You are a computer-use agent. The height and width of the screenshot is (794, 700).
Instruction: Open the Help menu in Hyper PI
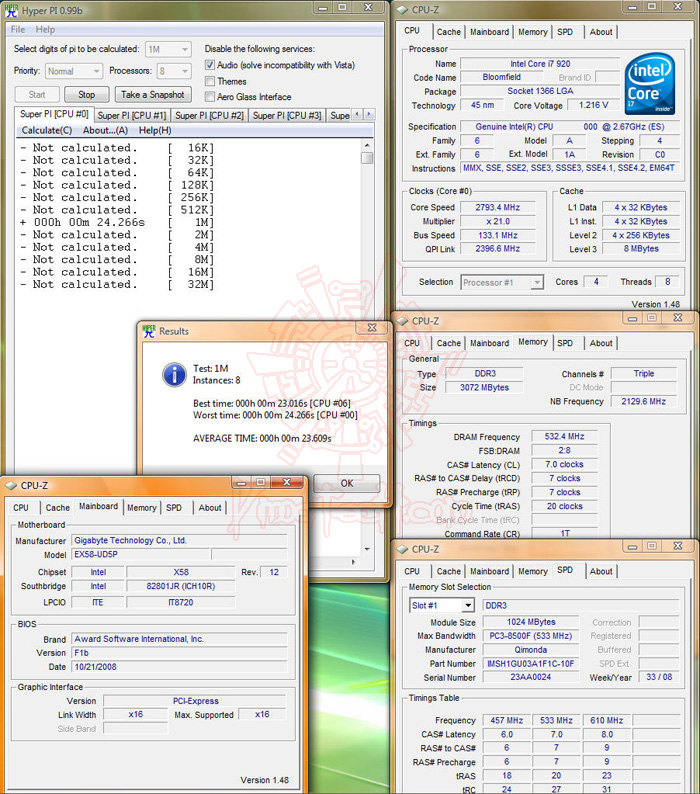pos(45,29)
